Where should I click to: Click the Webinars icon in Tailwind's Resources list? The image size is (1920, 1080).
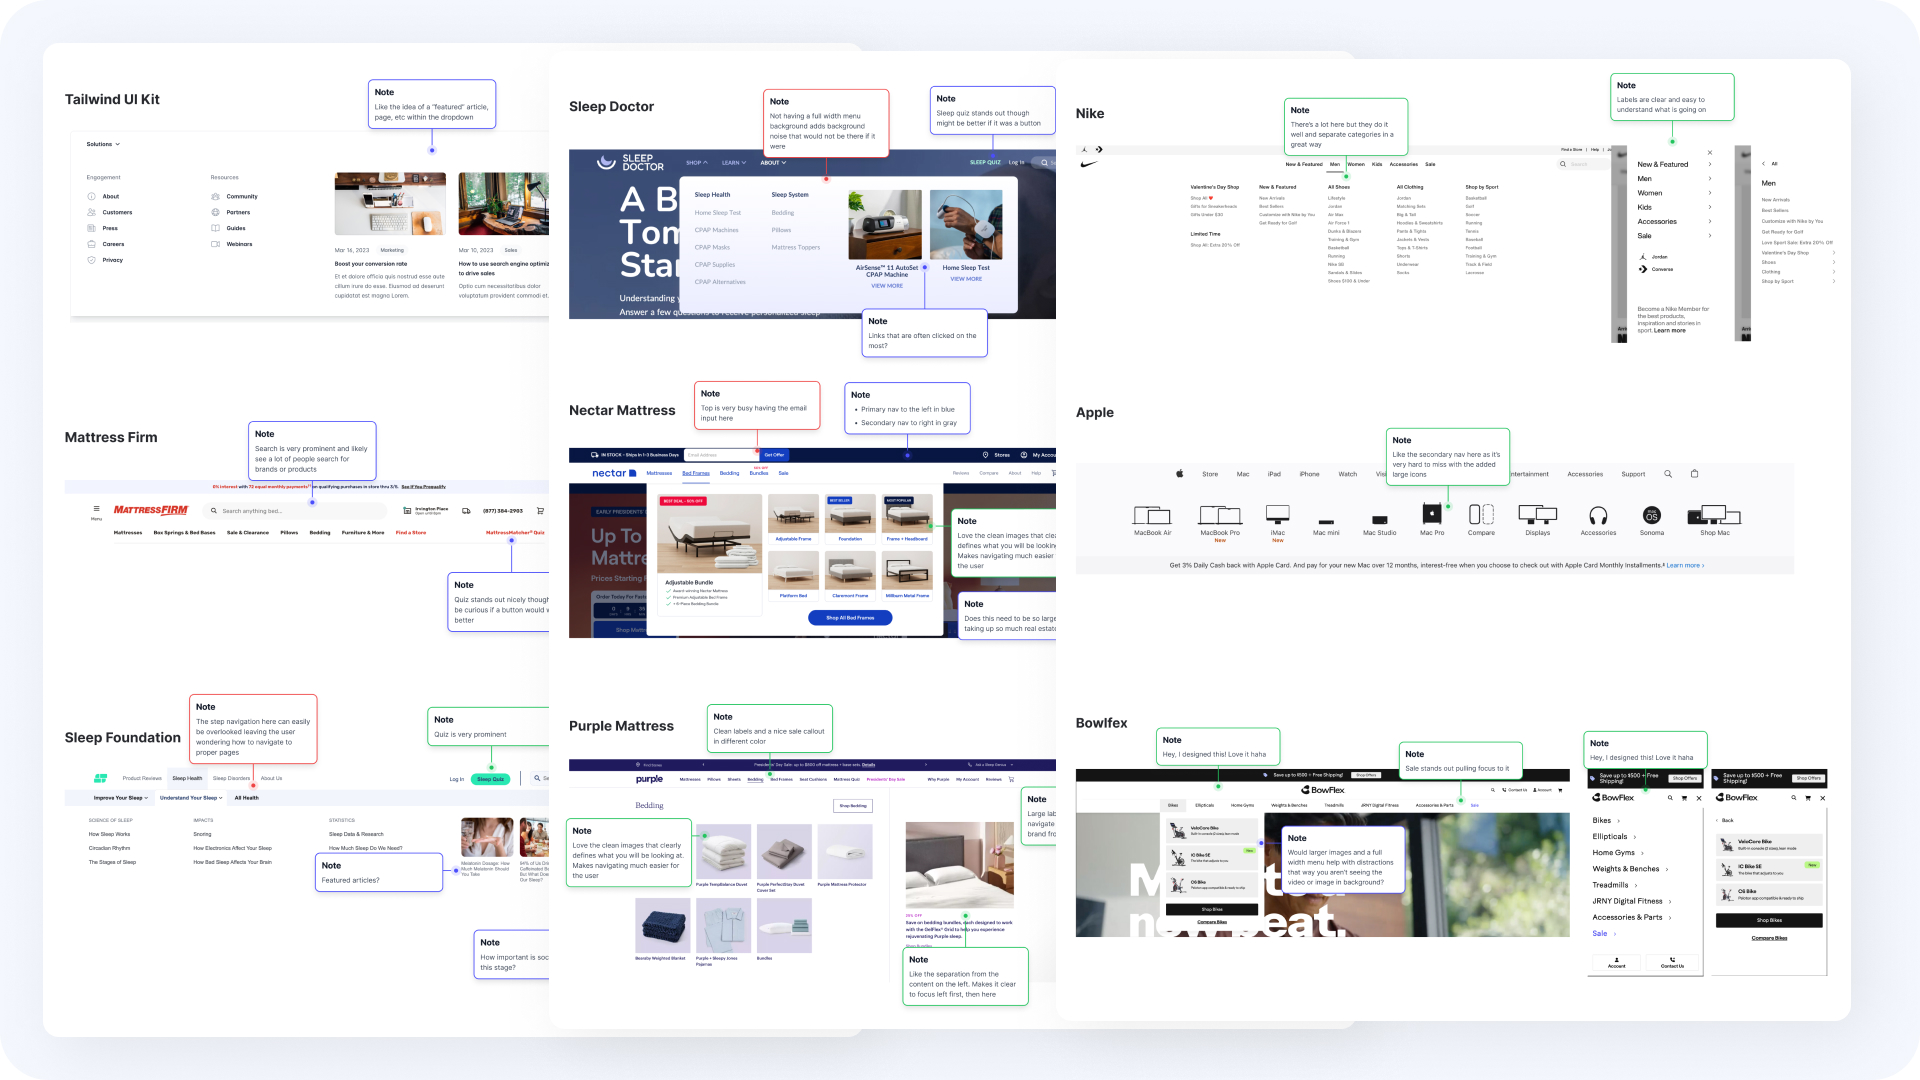tap(215, 244)
